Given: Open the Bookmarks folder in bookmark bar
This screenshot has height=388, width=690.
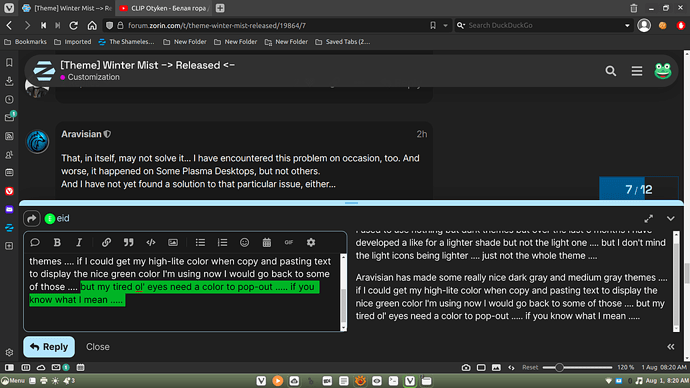Looking at the screenshot, I should point(26,42).
